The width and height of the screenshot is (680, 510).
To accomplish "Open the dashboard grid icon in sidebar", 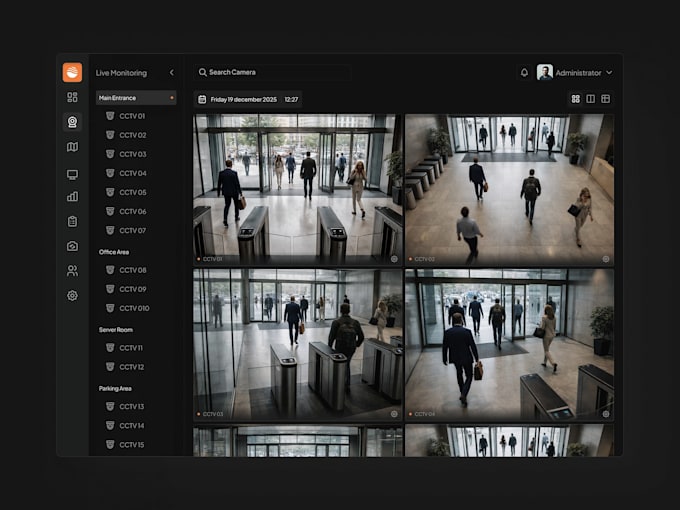I will 72,97.
